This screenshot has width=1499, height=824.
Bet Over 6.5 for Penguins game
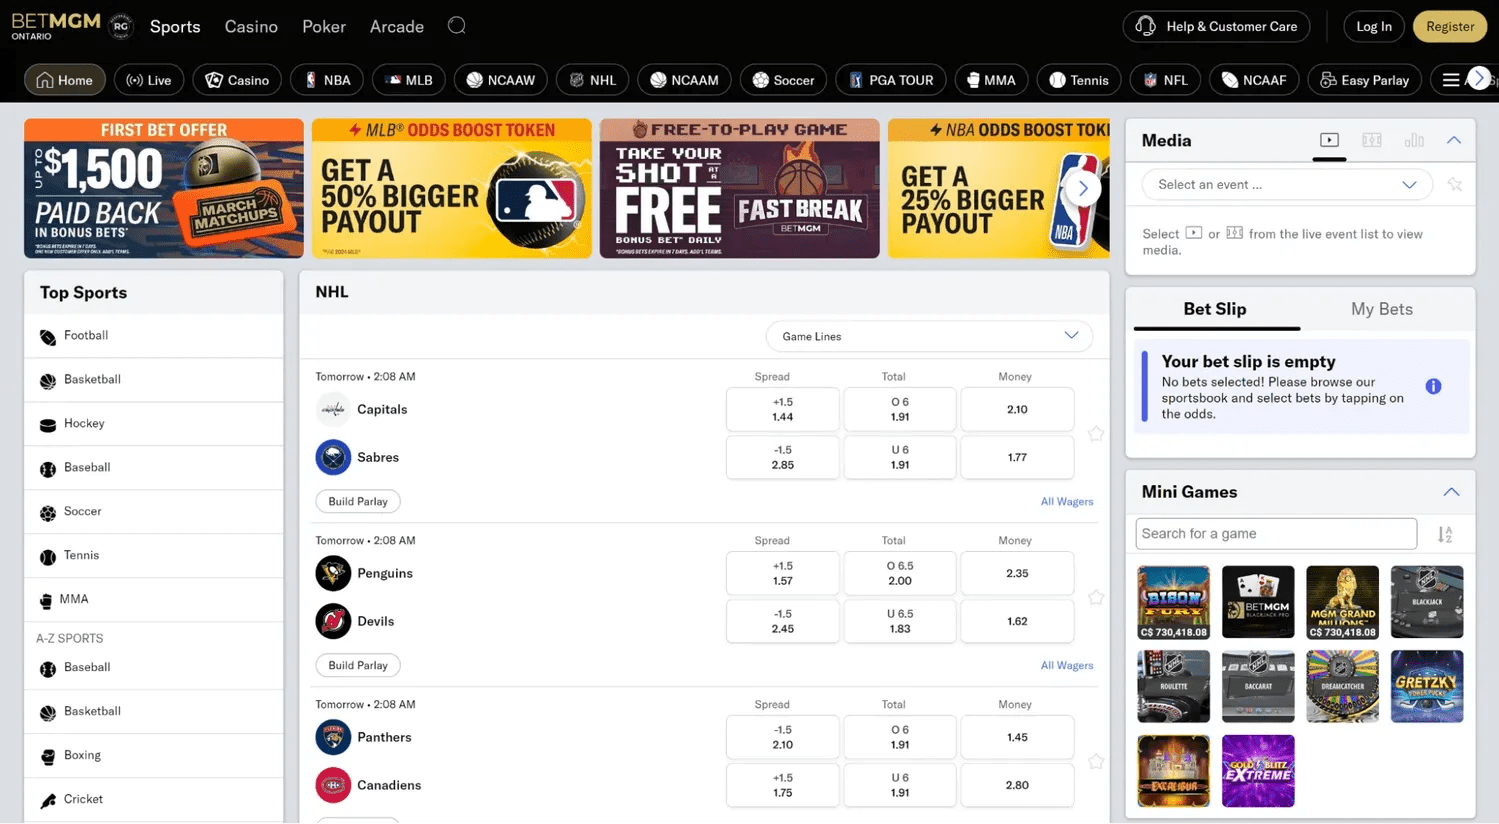[900, 573]
